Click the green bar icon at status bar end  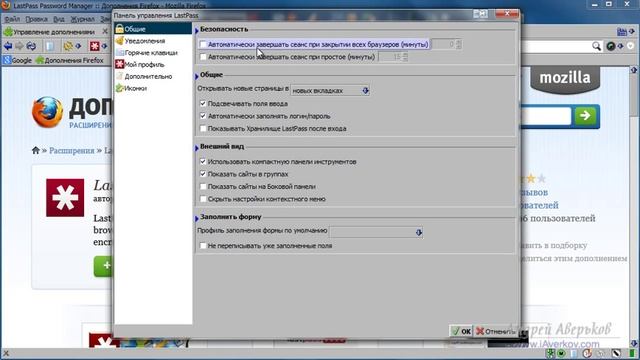632,353
